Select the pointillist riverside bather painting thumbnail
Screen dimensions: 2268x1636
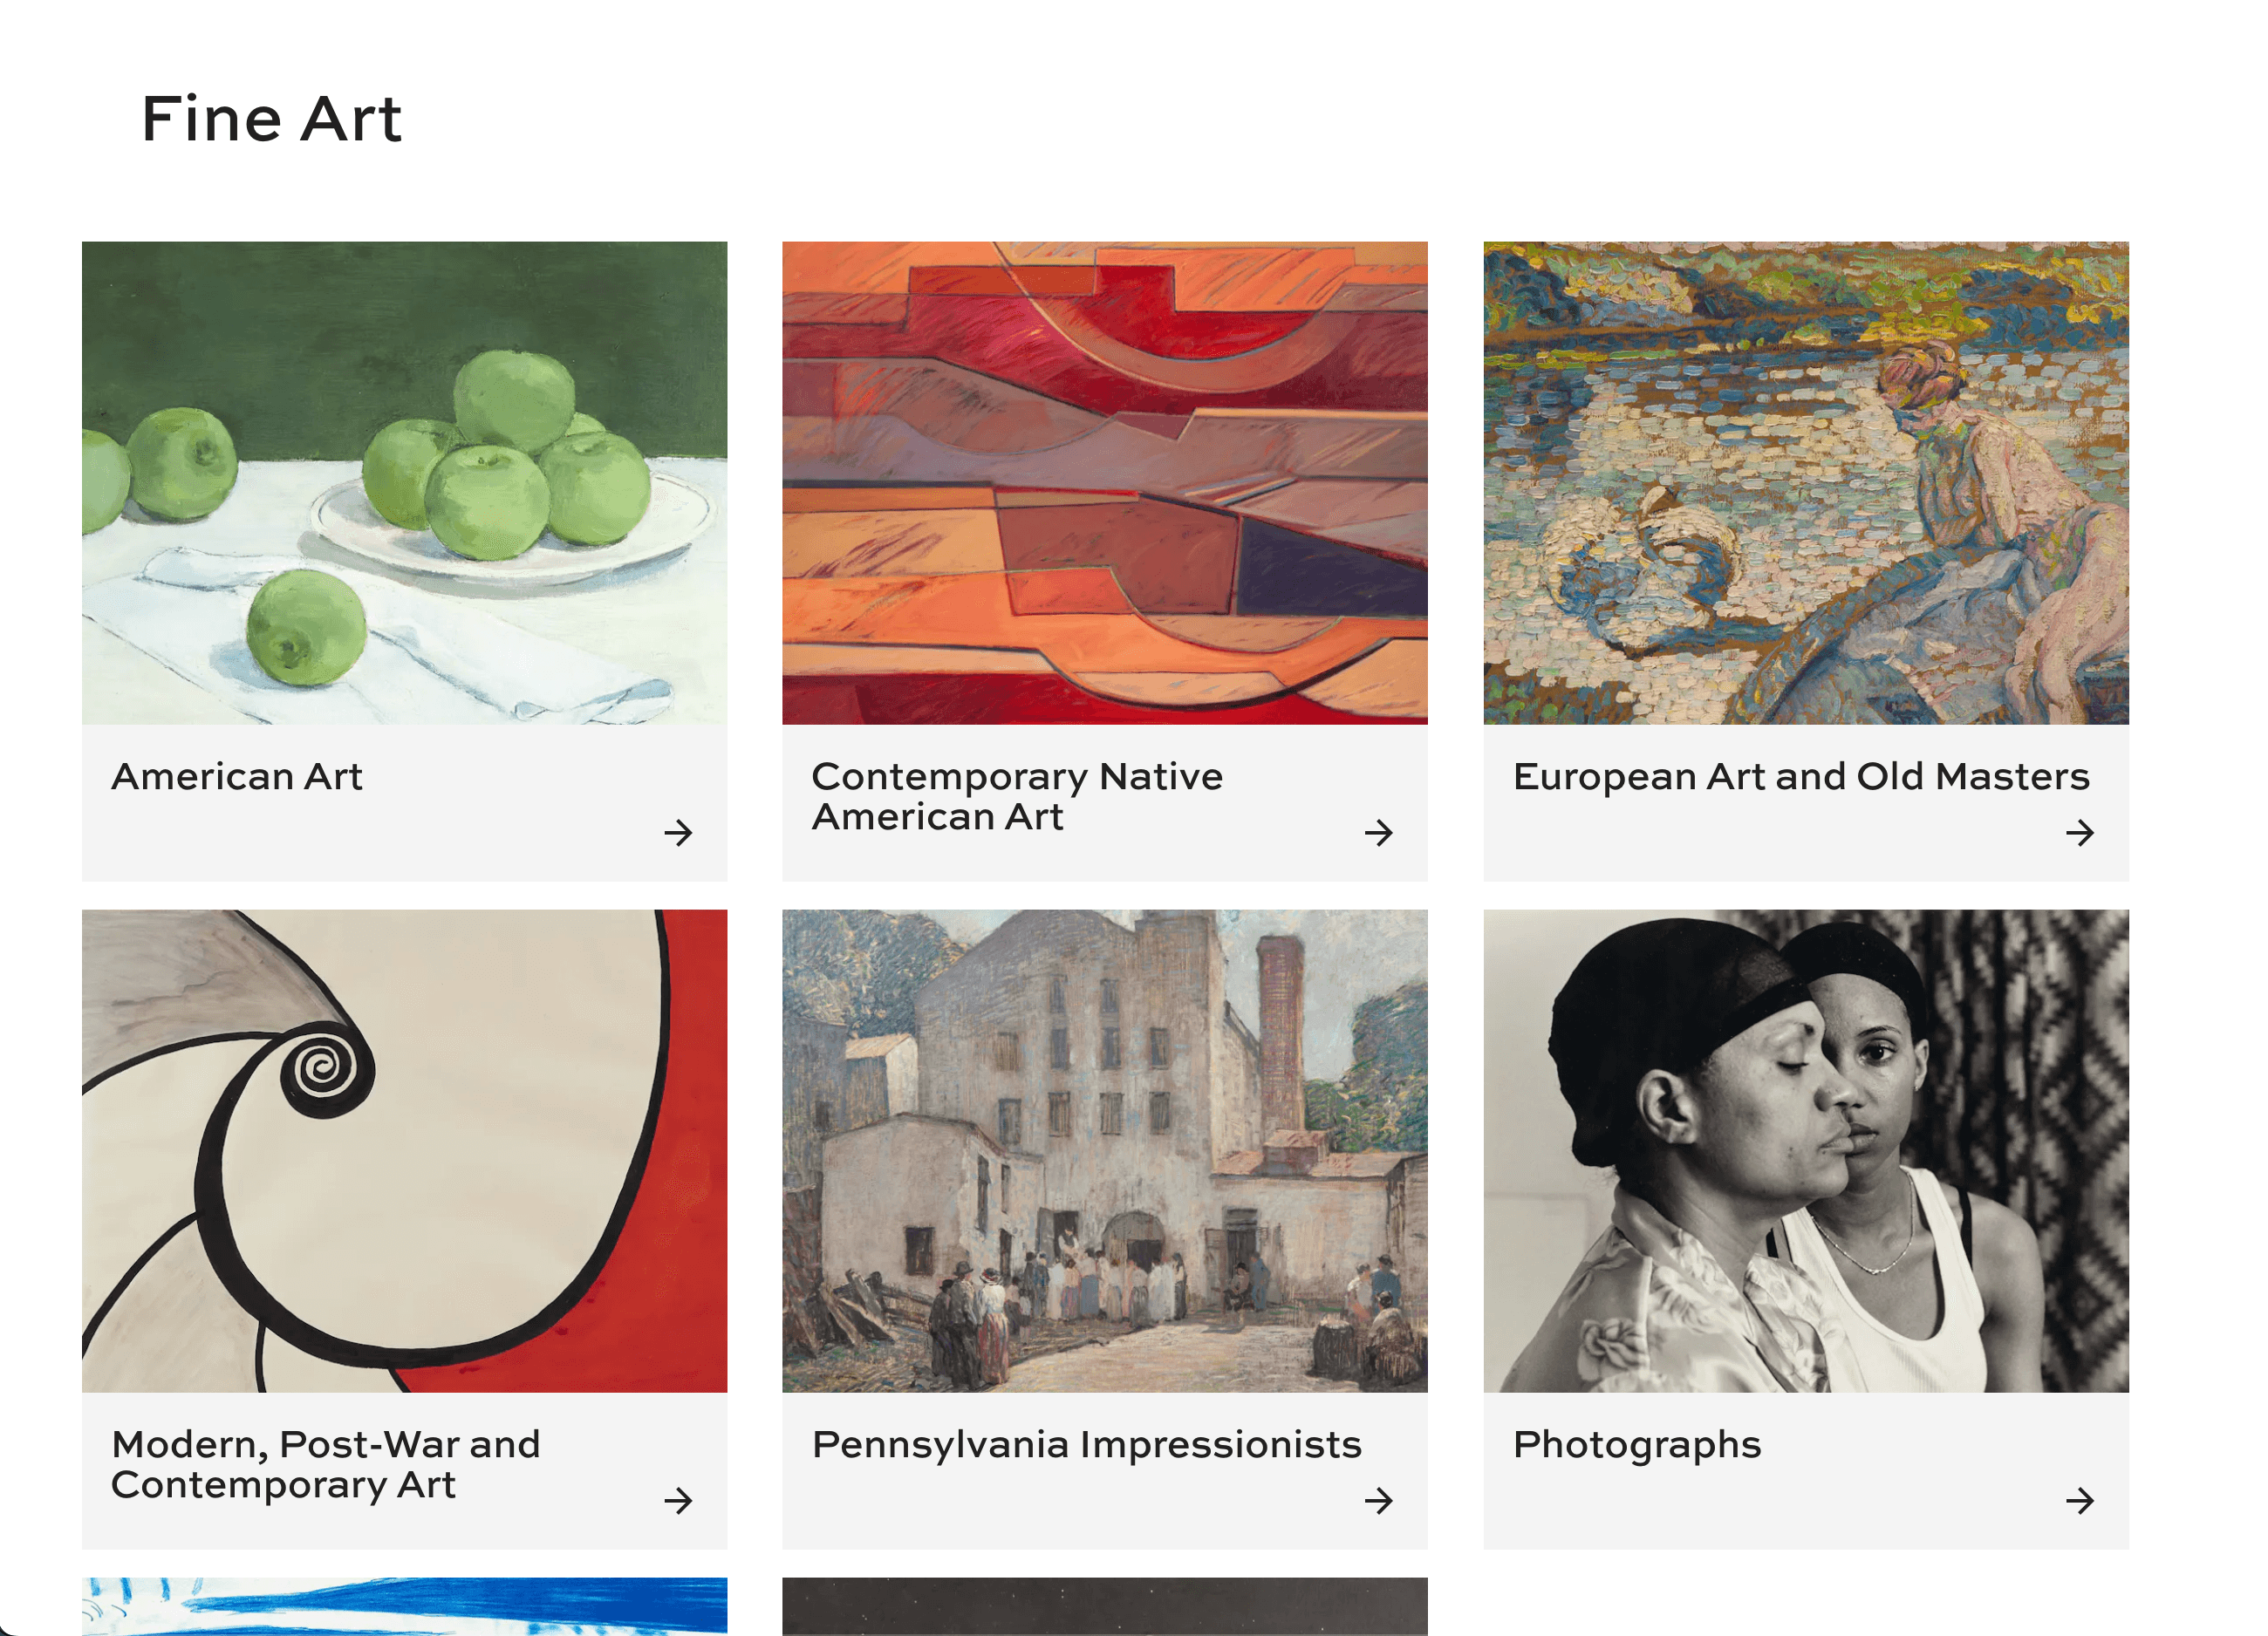coord(1806,483)
